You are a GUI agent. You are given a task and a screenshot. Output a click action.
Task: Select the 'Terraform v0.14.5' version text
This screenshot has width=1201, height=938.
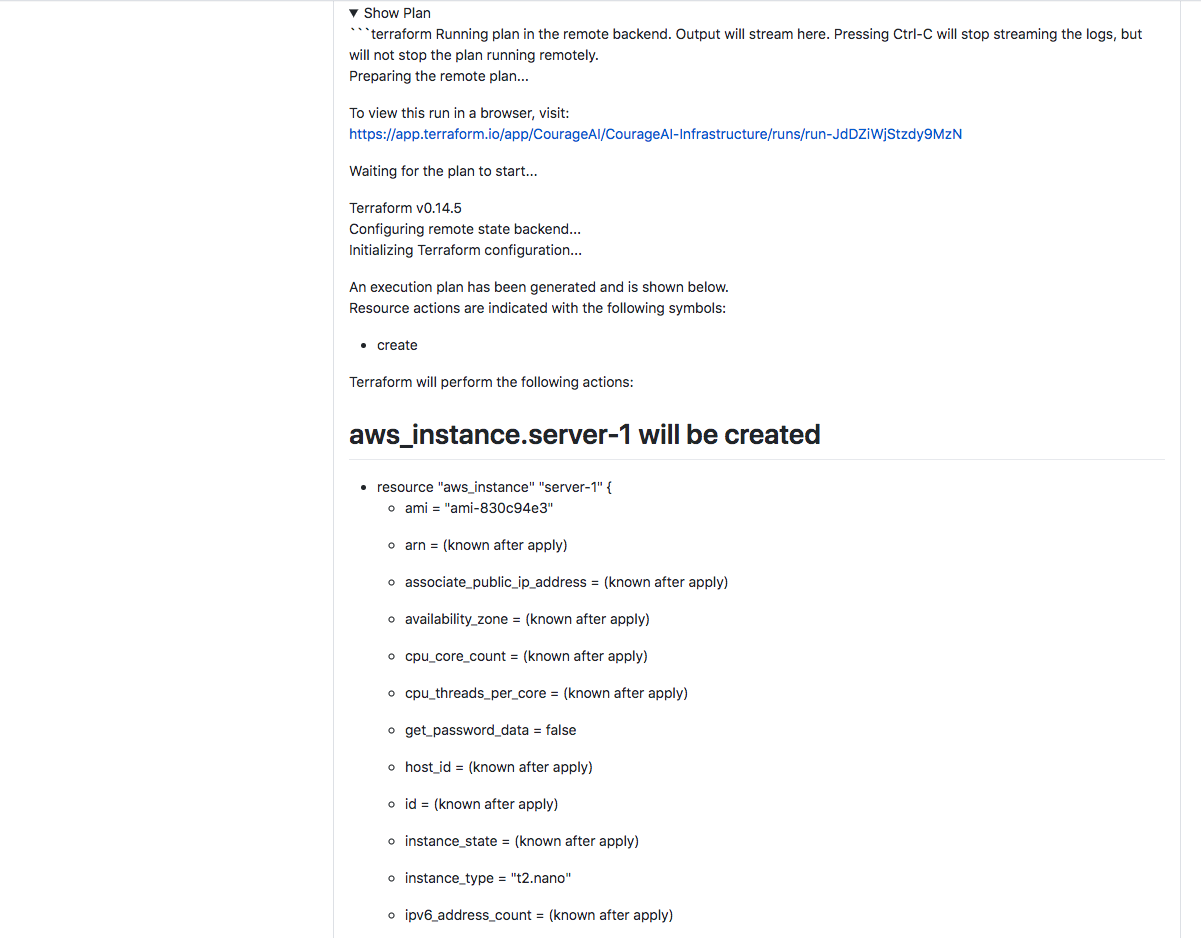(405, 208)
